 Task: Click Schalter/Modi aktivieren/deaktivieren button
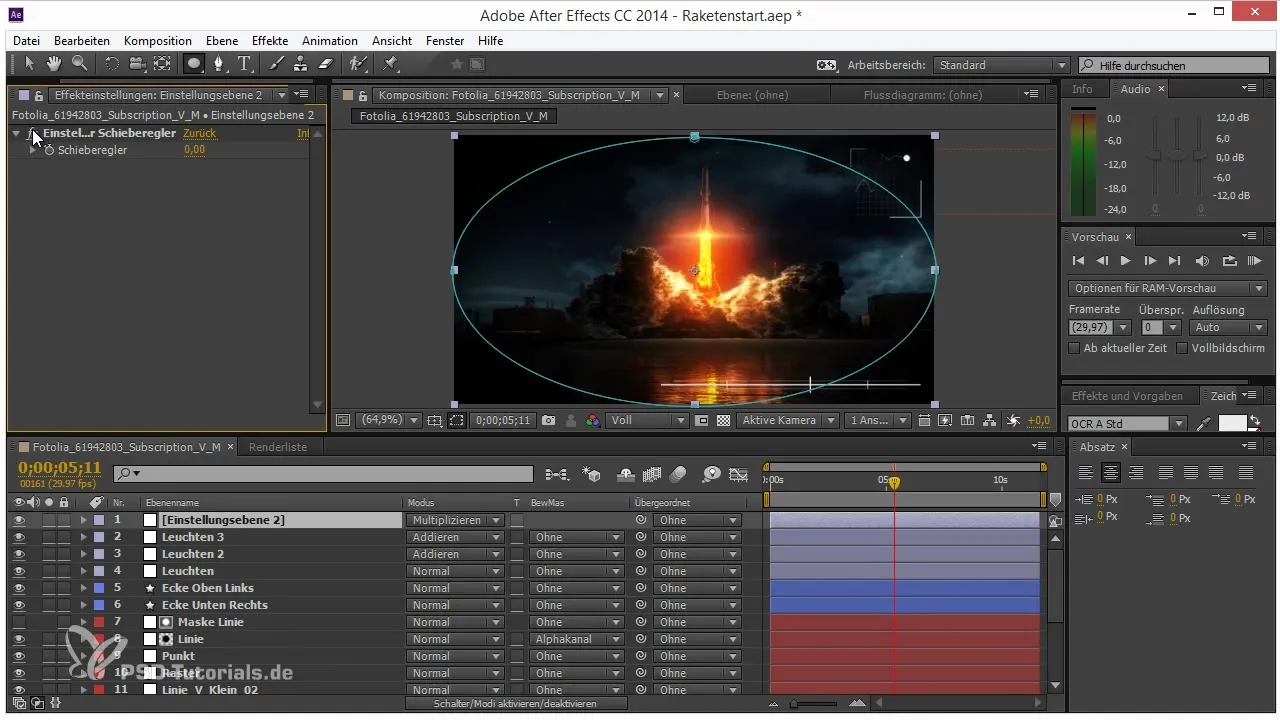point(516,704)
